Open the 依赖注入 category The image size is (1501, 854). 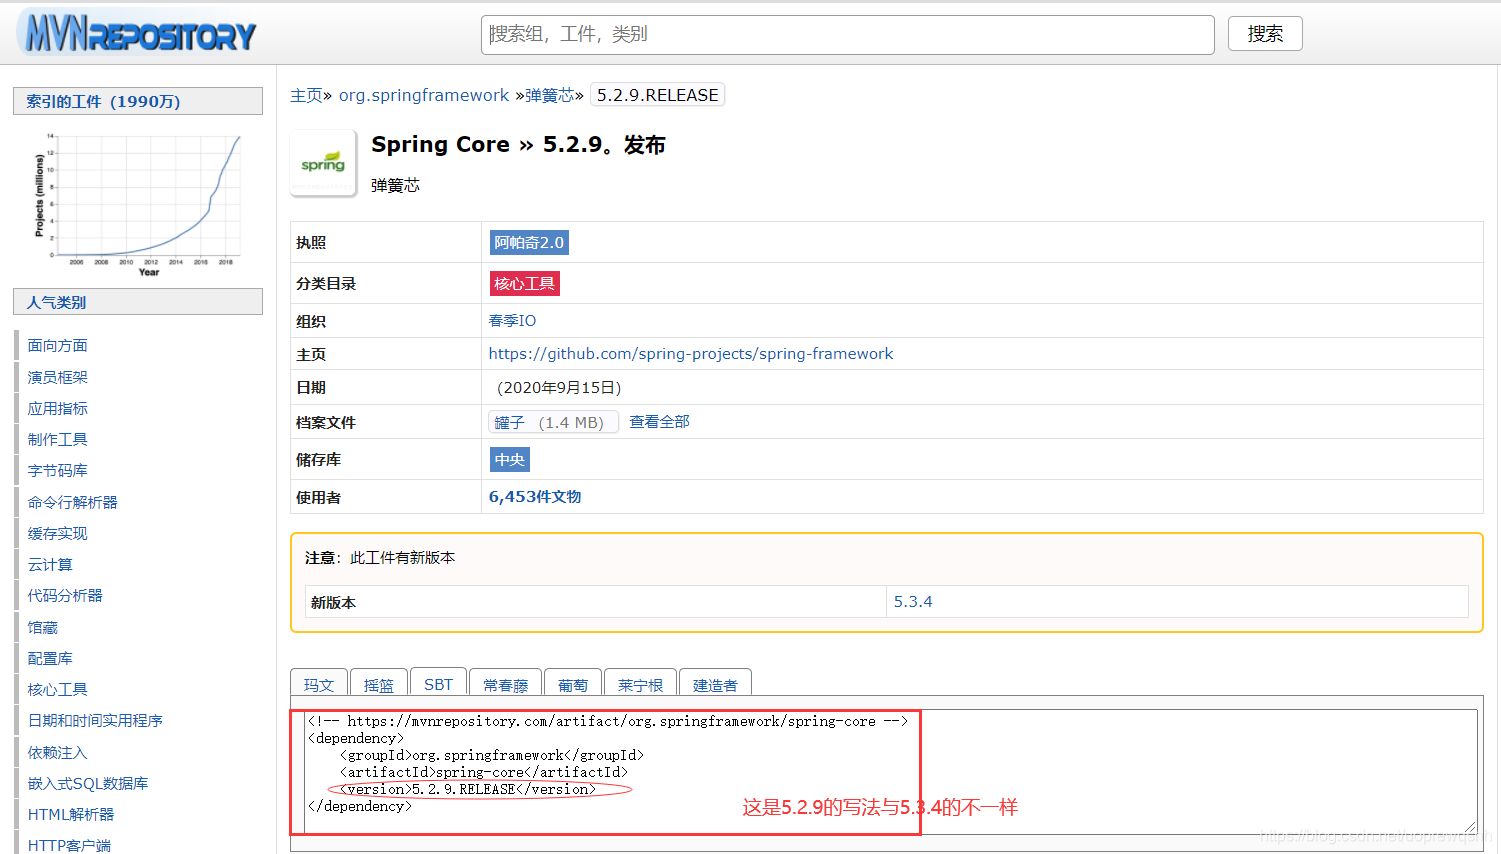click(58, 752)
